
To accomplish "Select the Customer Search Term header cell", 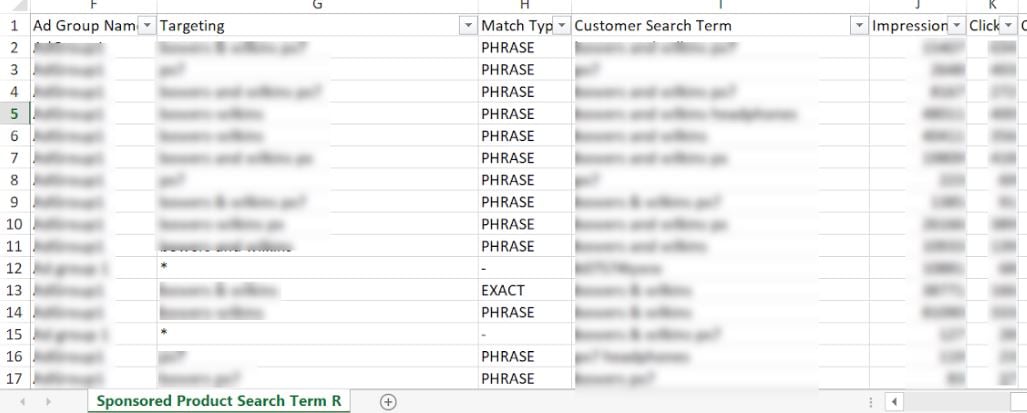I will tap(710, 26).
